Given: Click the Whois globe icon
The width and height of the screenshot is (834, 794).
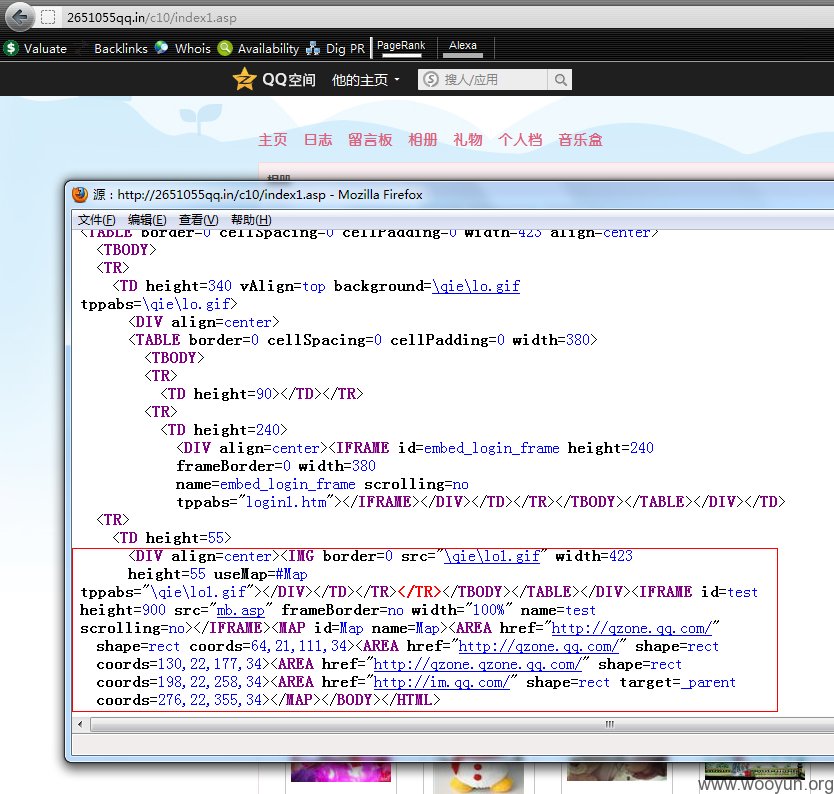Looking at the screenshot, I should pos(161,48).
